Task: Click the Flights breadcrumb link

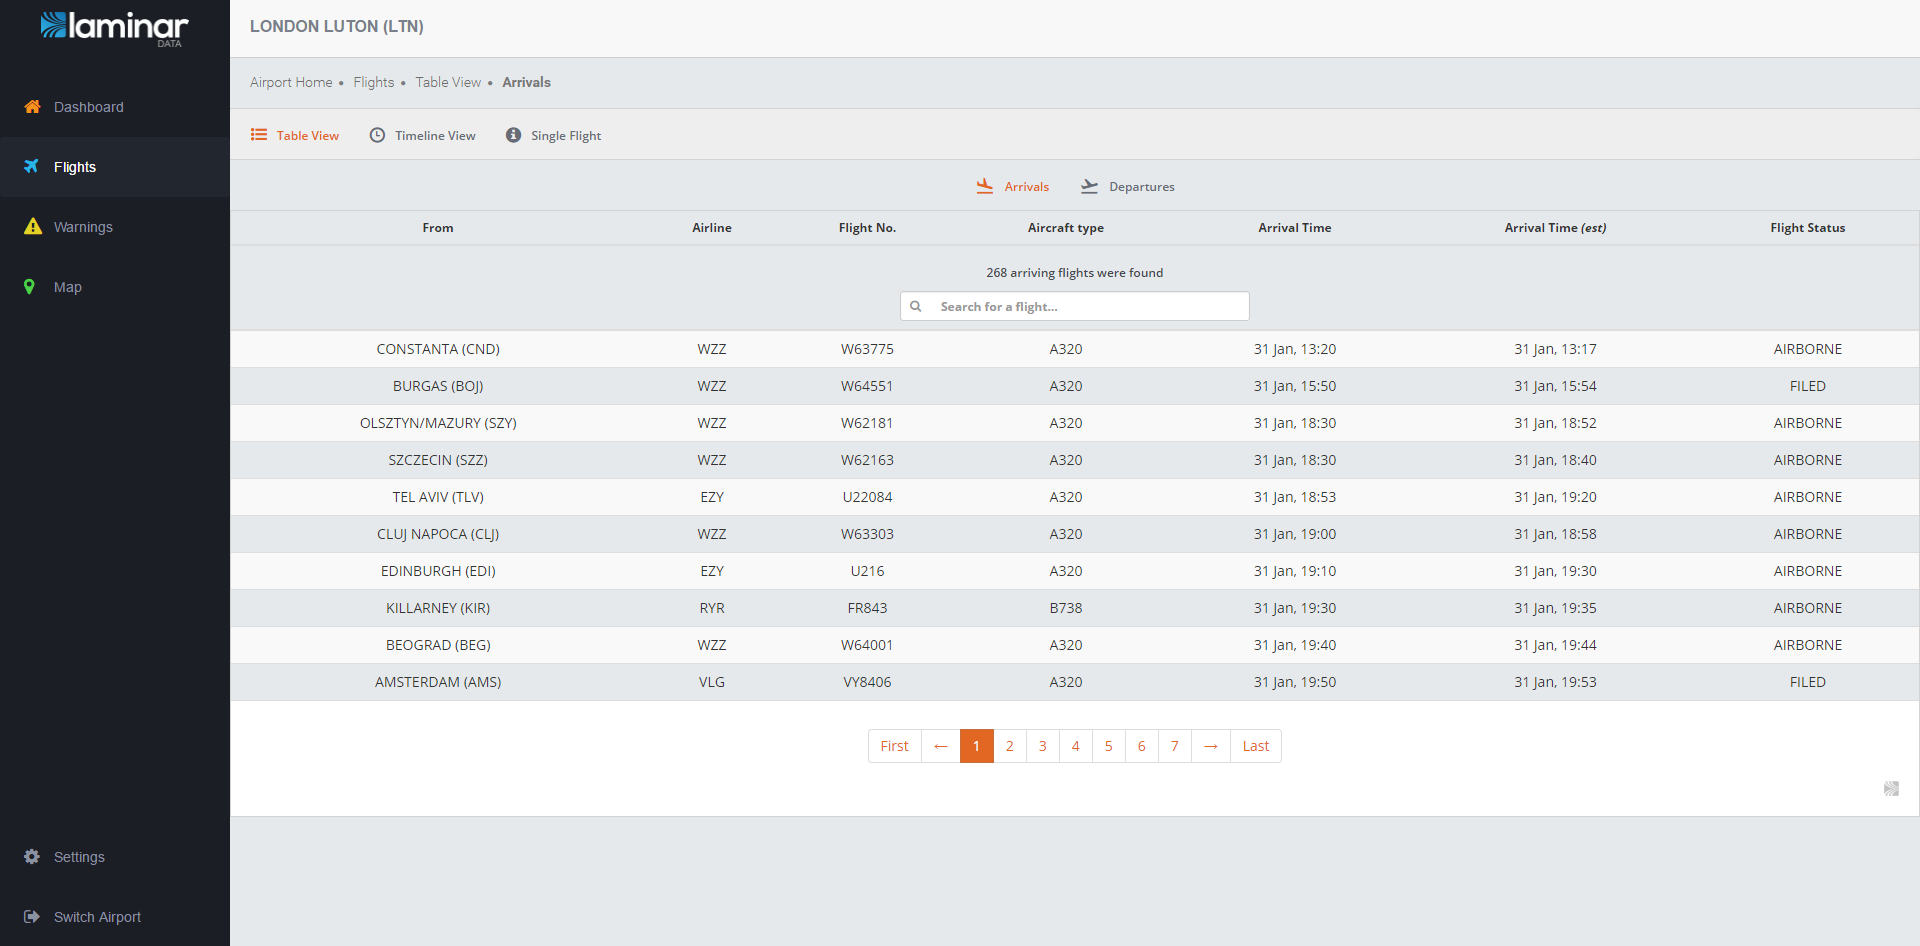Action: [x=373, y=82]
